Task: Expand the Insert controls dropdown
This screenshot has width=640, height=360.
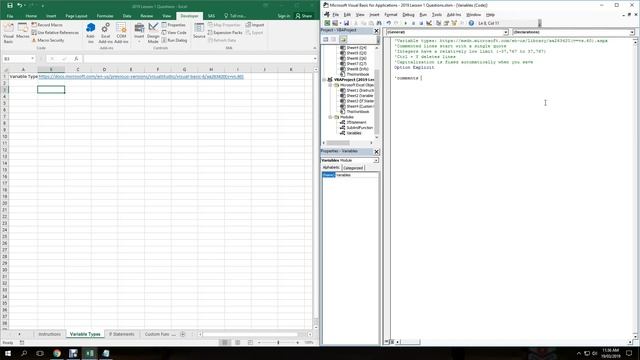Action: [139, 33]
